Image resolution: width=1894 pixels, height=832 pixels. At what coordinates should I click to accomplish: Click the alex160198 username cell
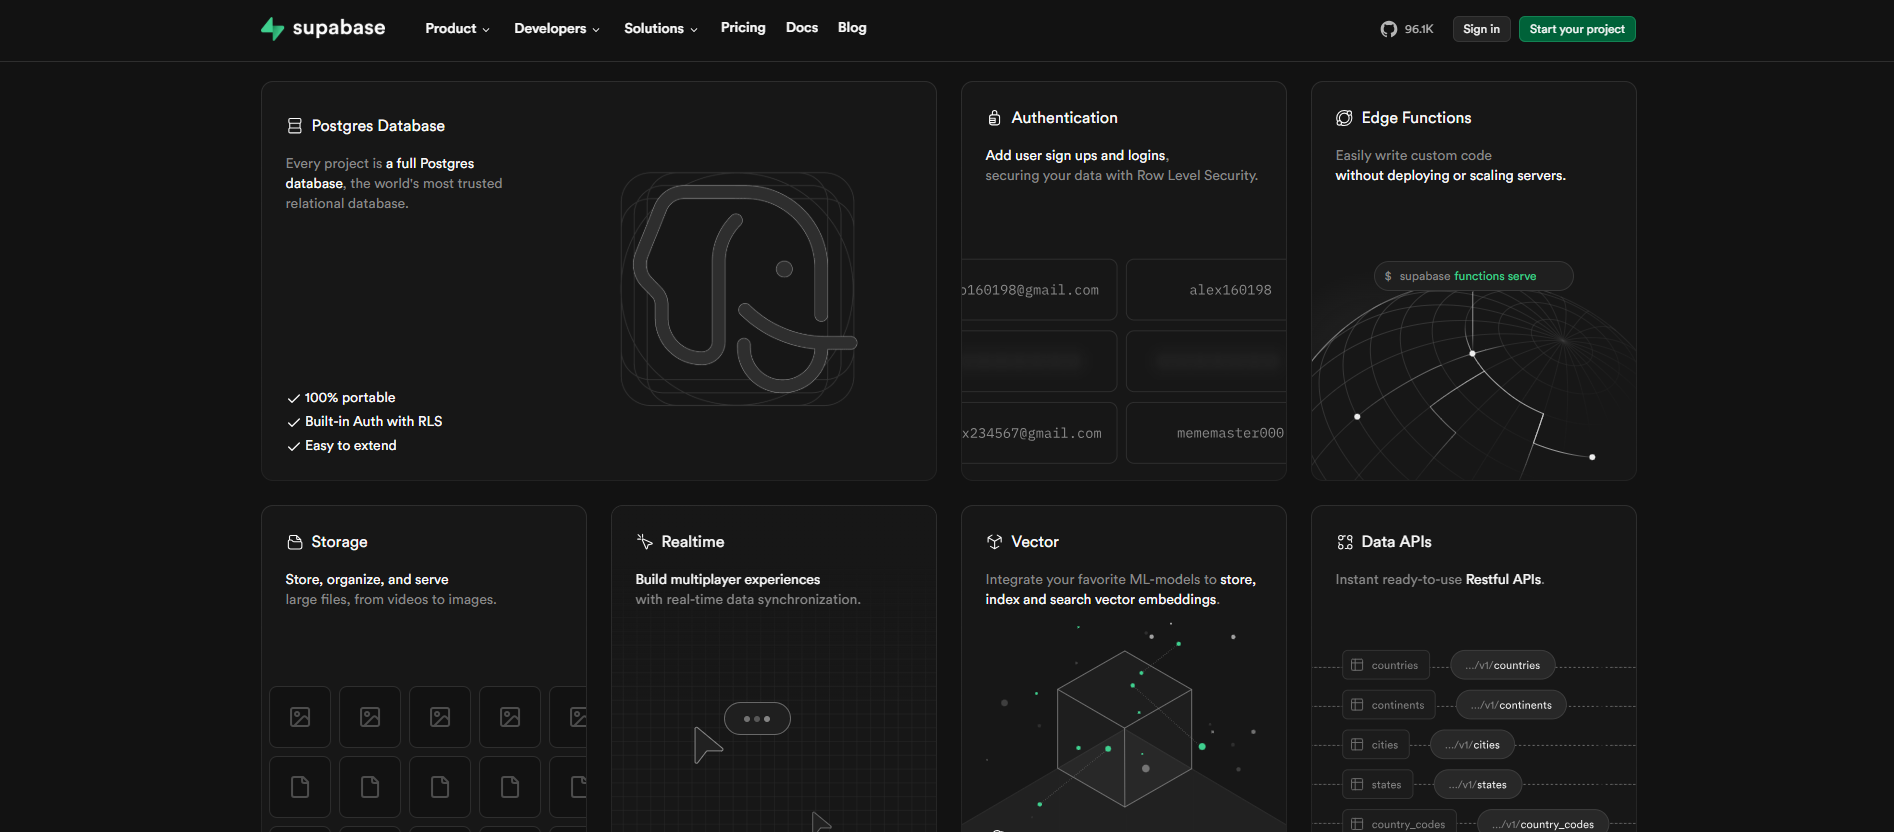pos(1207,290)
